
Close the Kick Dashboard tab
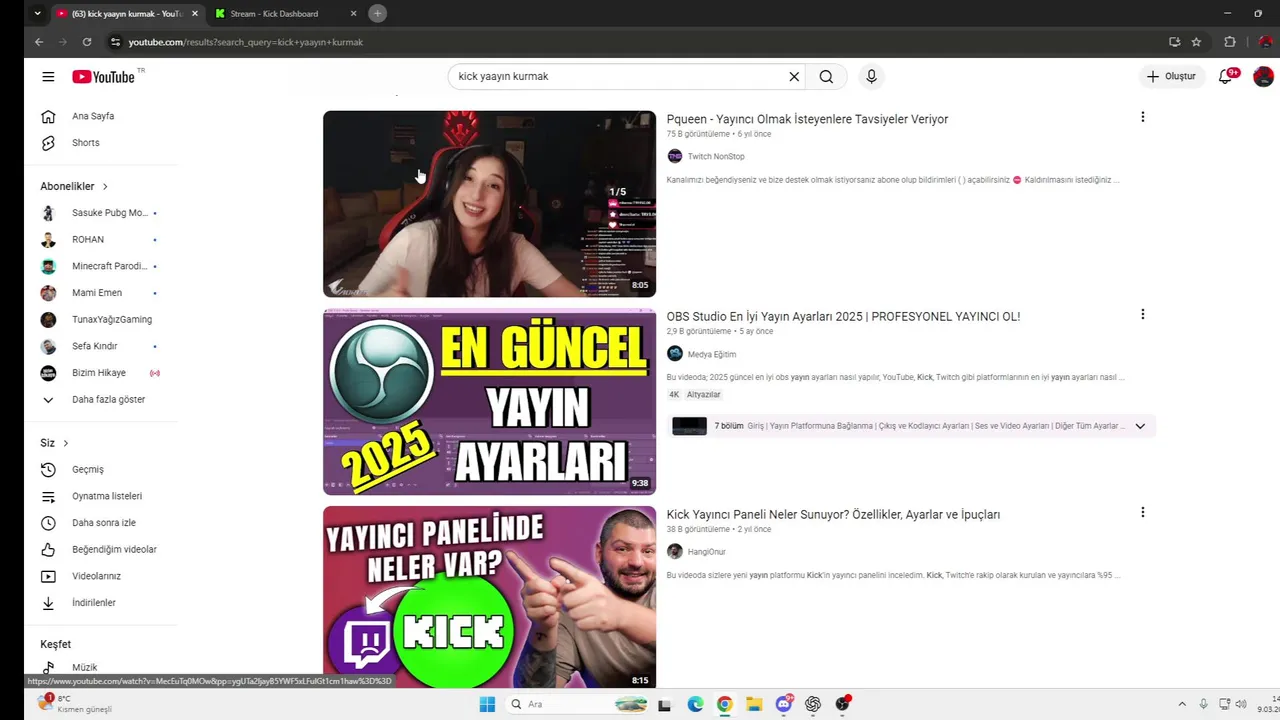[354, 14]
